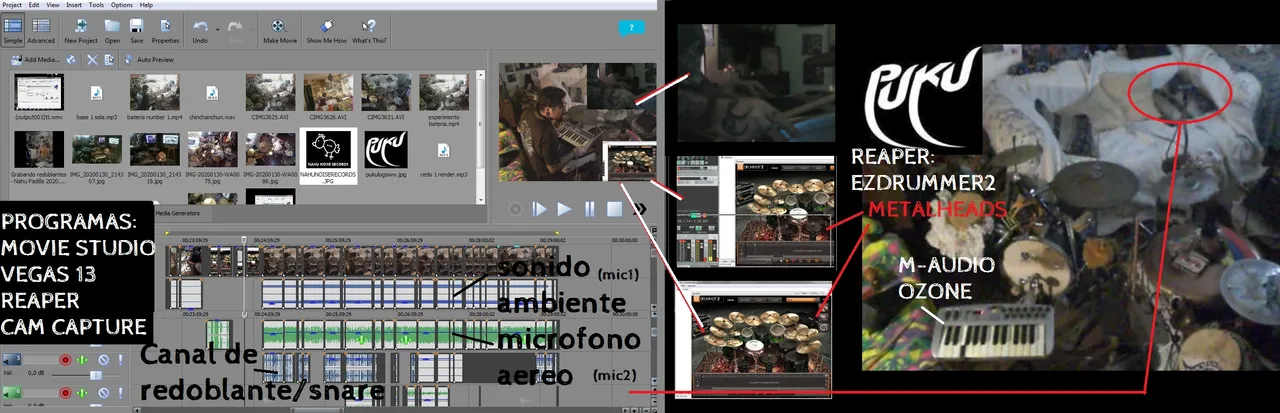Click the Undo arrow icon
Screen dimensions: 1280x413
click(200, 27)
